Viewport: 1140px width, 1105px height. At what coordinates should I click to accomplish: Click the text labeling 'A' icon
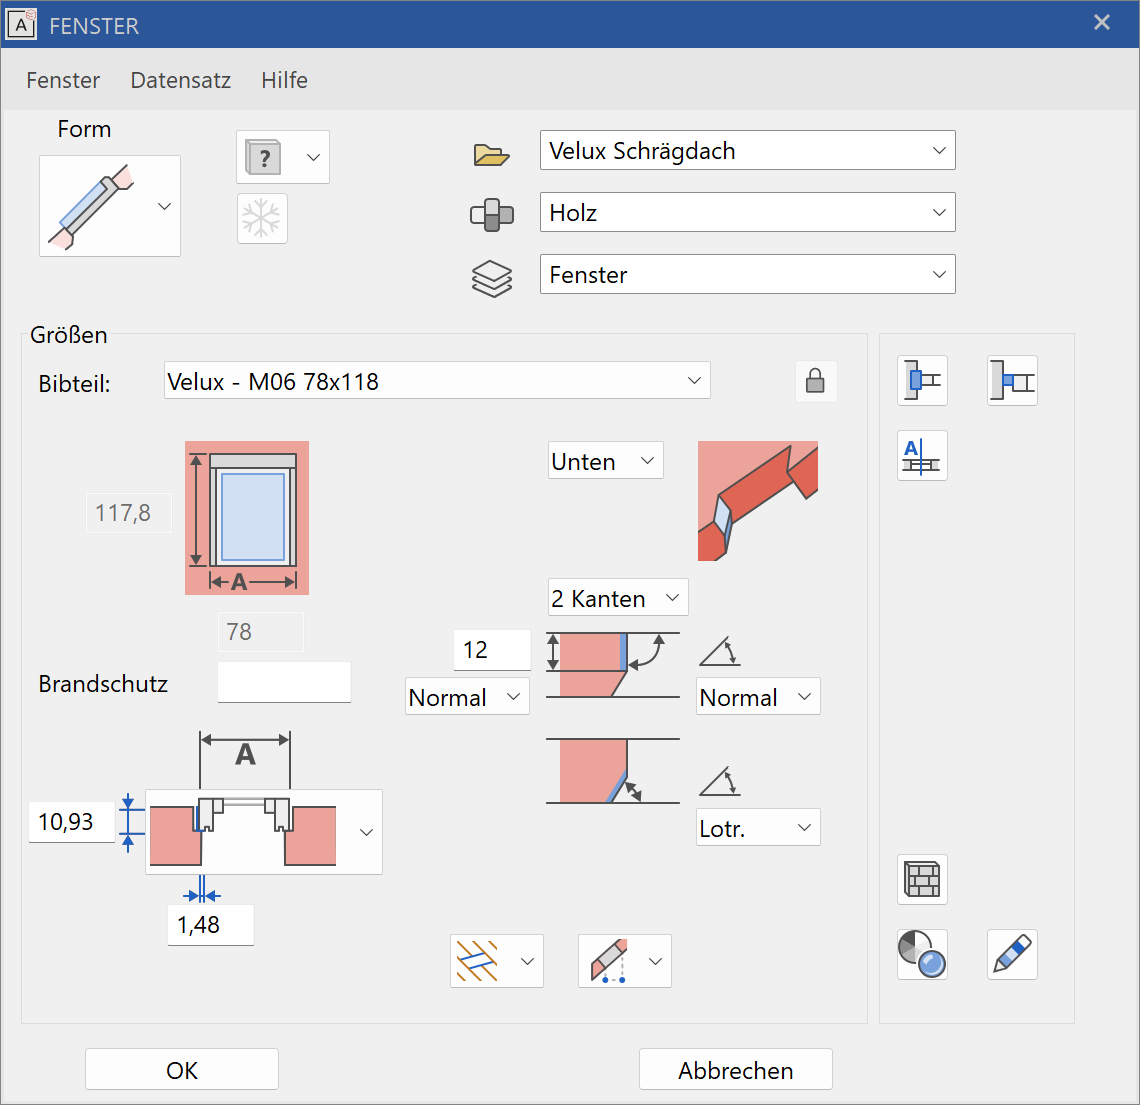(922, 456)
